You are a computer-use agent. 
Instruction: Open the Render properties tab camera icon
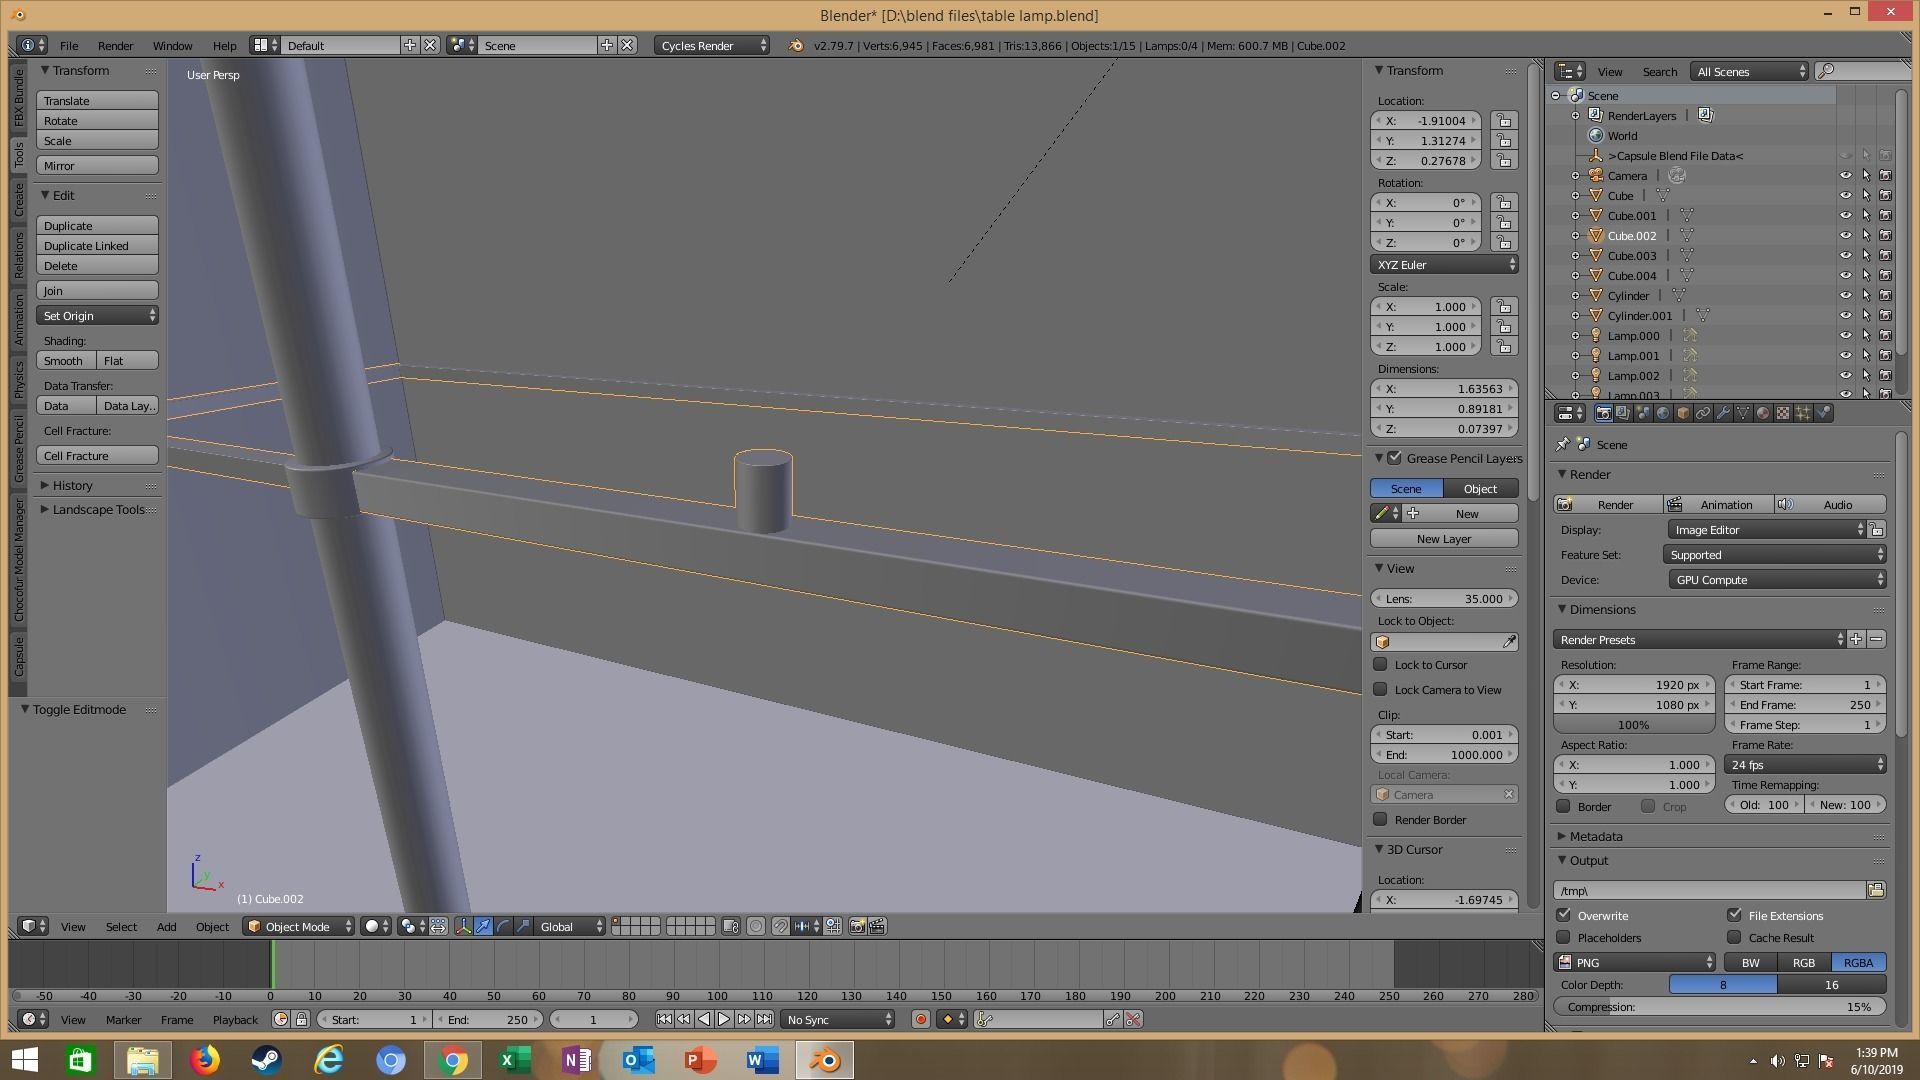tap(1604, 413)
